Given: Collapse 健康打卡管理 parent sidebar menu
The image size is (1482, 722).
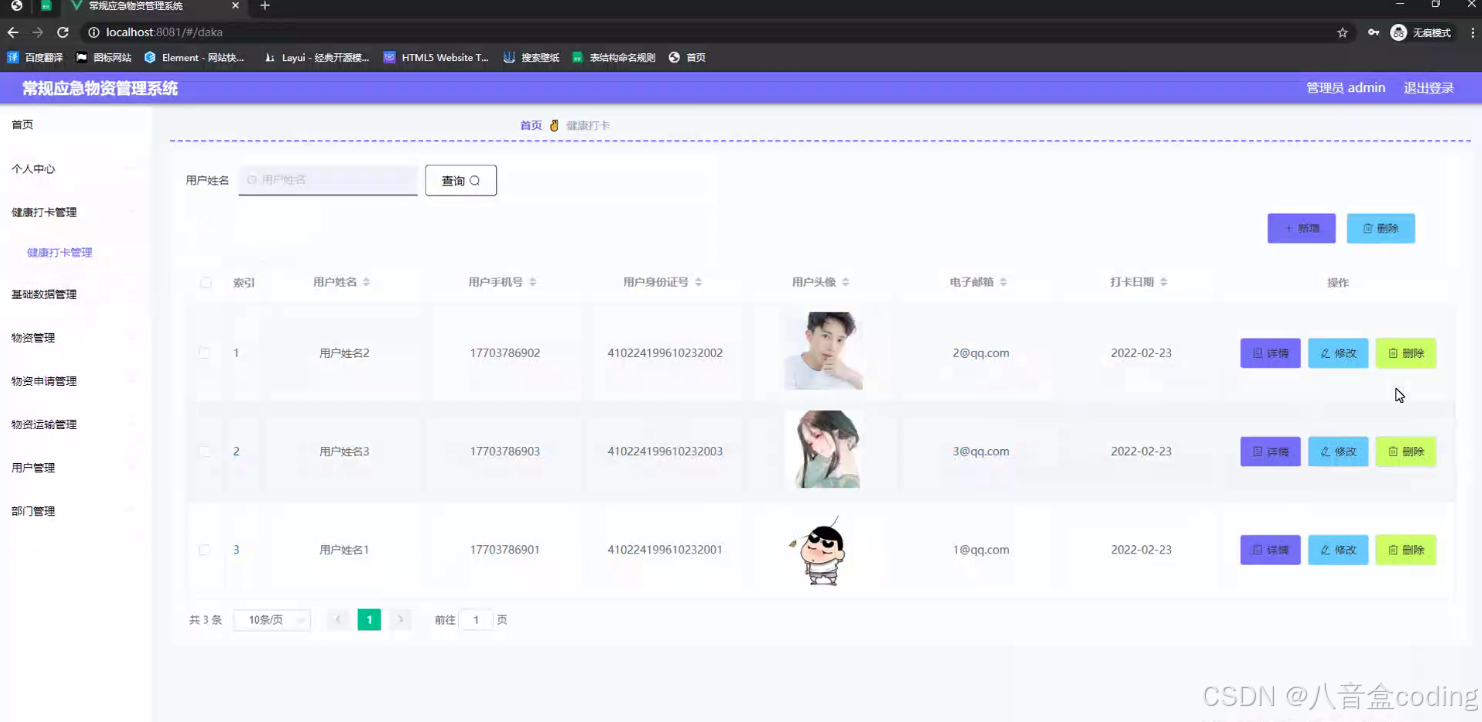Looking at the screenshot, I should 75,212.
